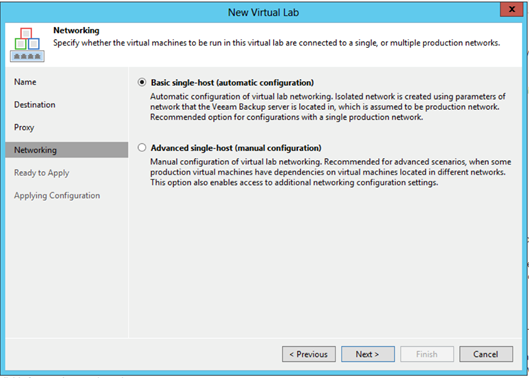Click the disabled Finish button
The image size is (529, 378).
(427, 354)
